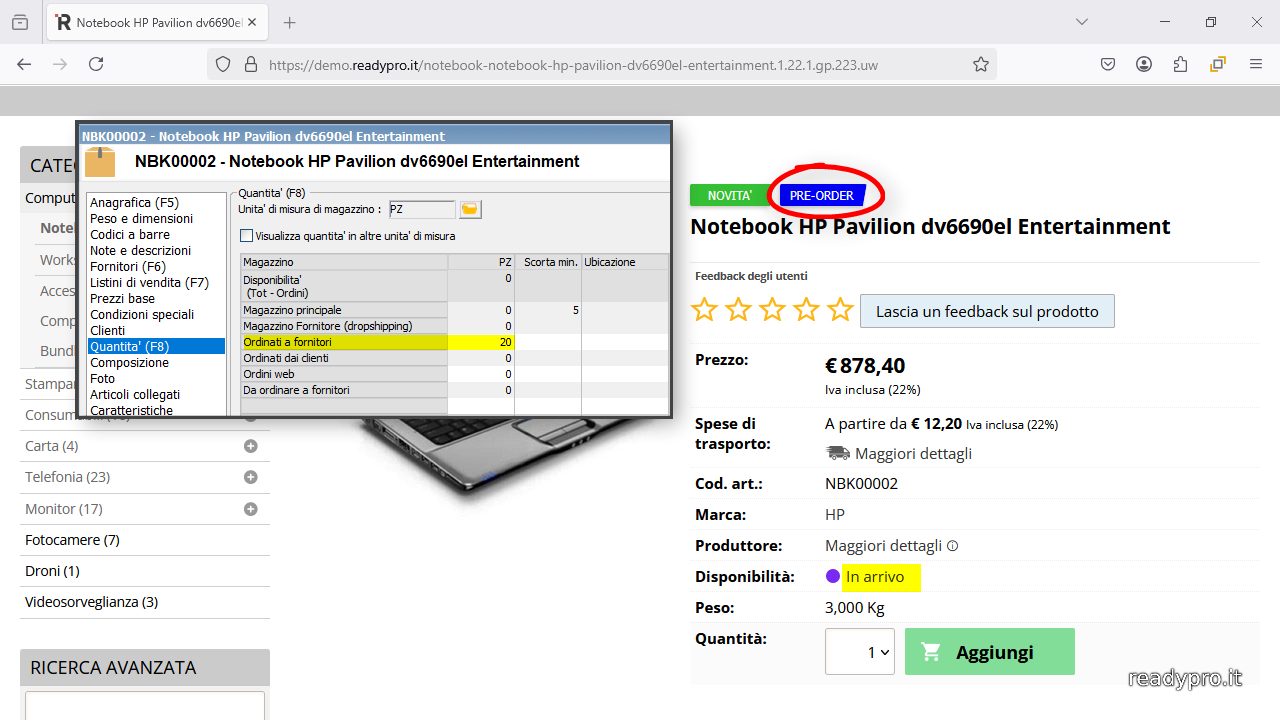Select the Ordini web row
This screenshot has height=720, width=1280.
pyautogui.click(x=455, y=374)
